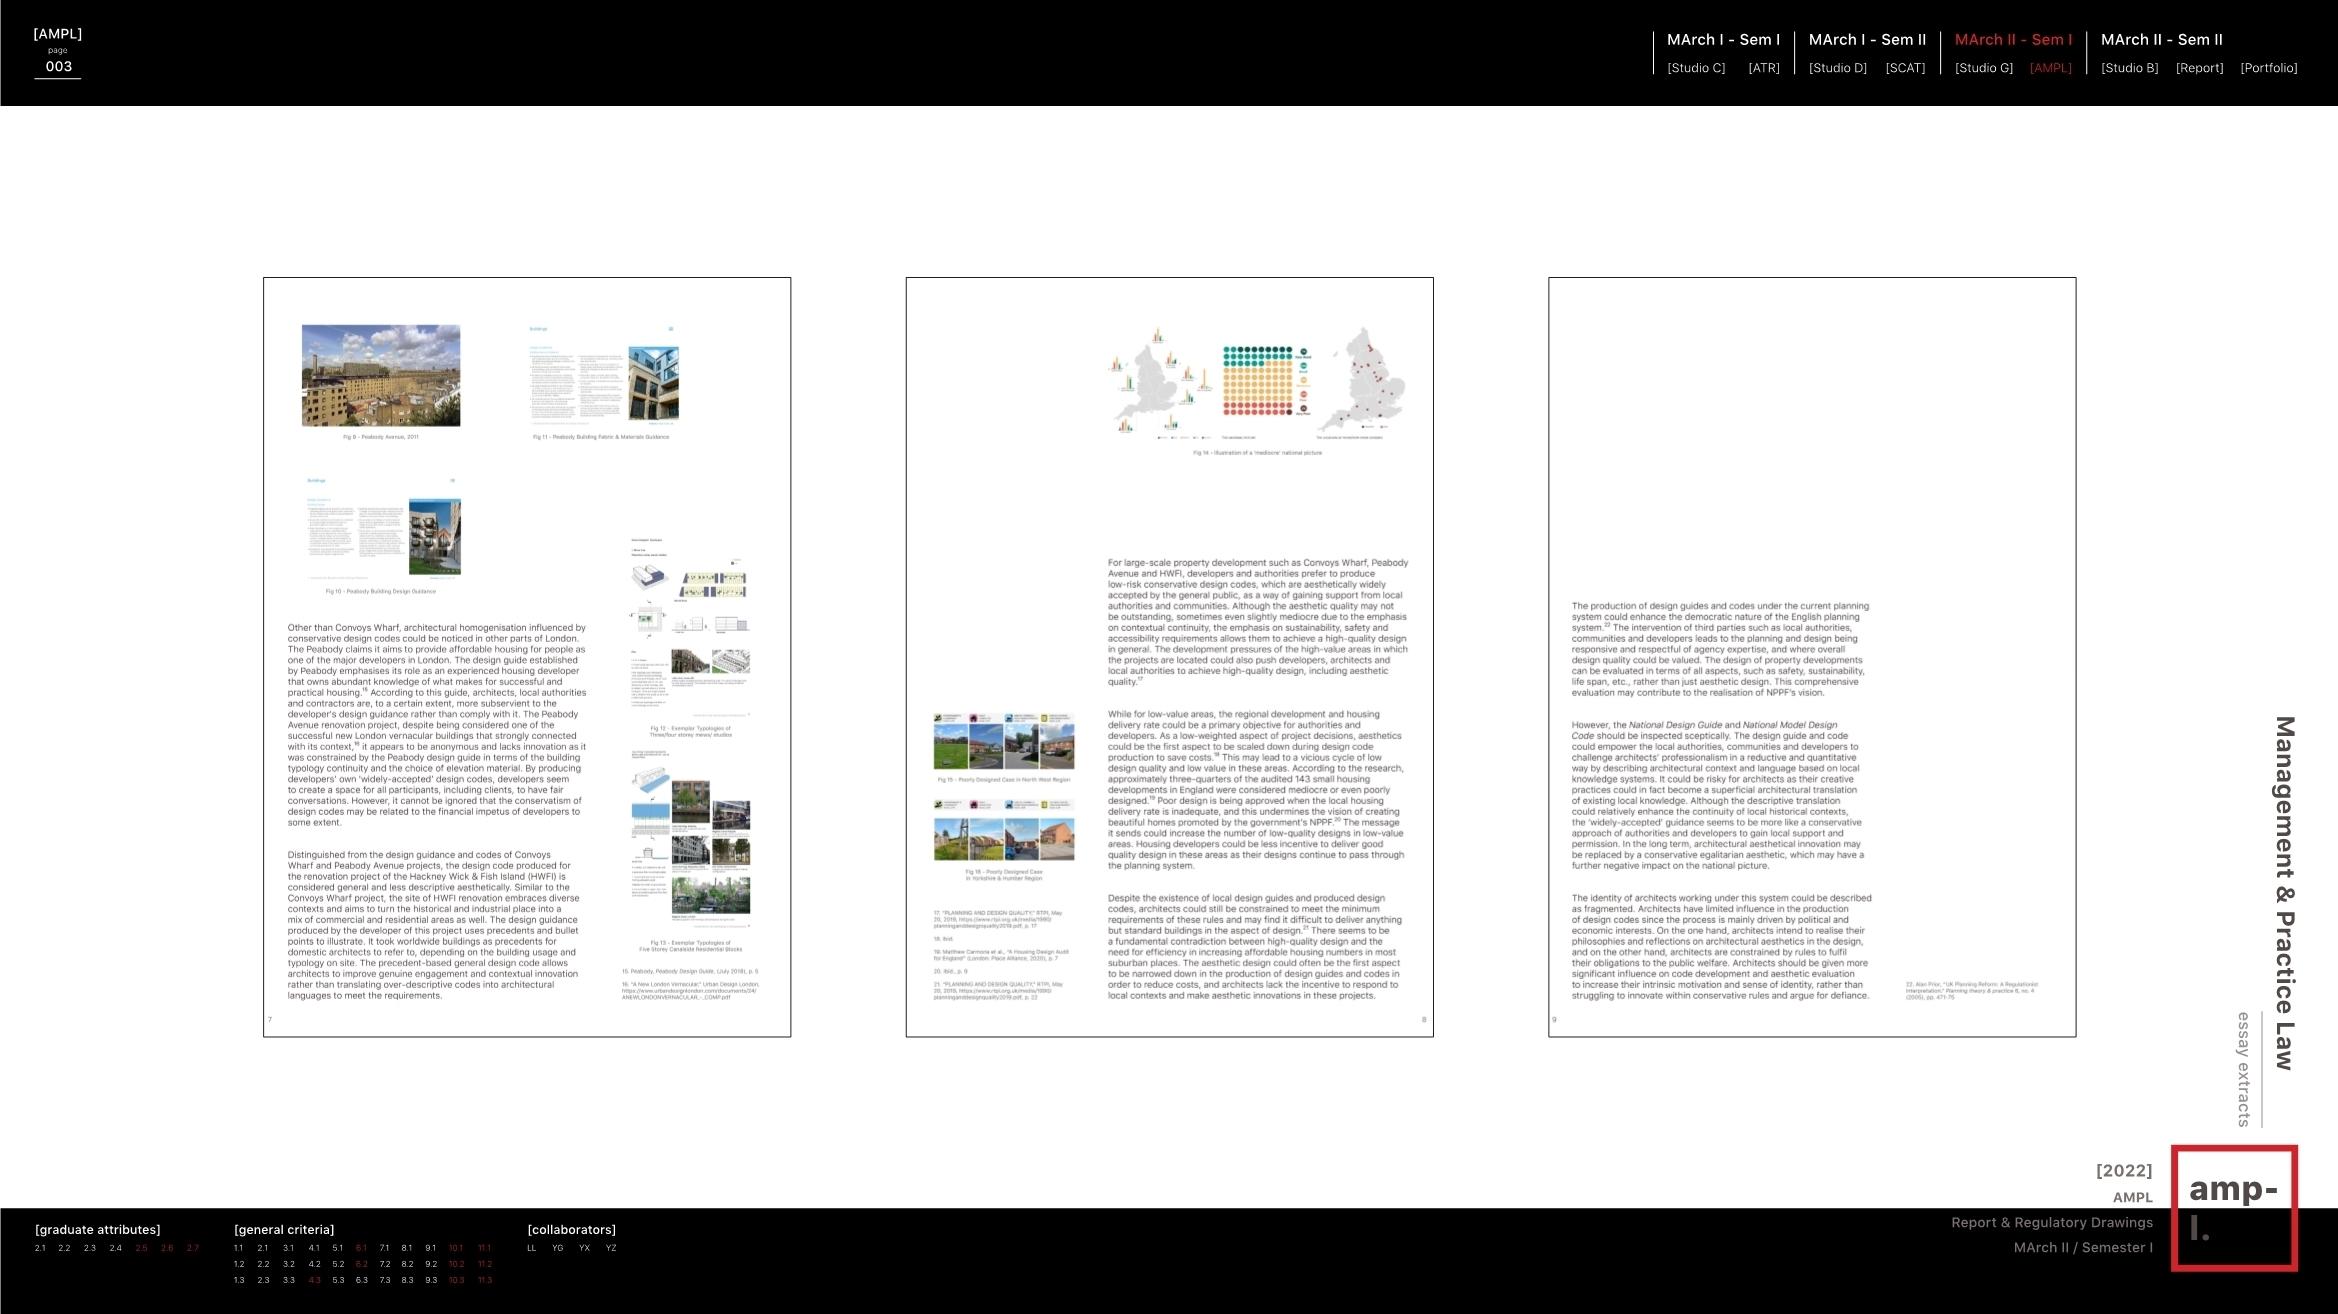Image resolution: width=2338 pixels, height=1314 pixels.
Task: Select the MArch II - Sem II tab
Action: pyautogui.click(x=2161, y=40)
